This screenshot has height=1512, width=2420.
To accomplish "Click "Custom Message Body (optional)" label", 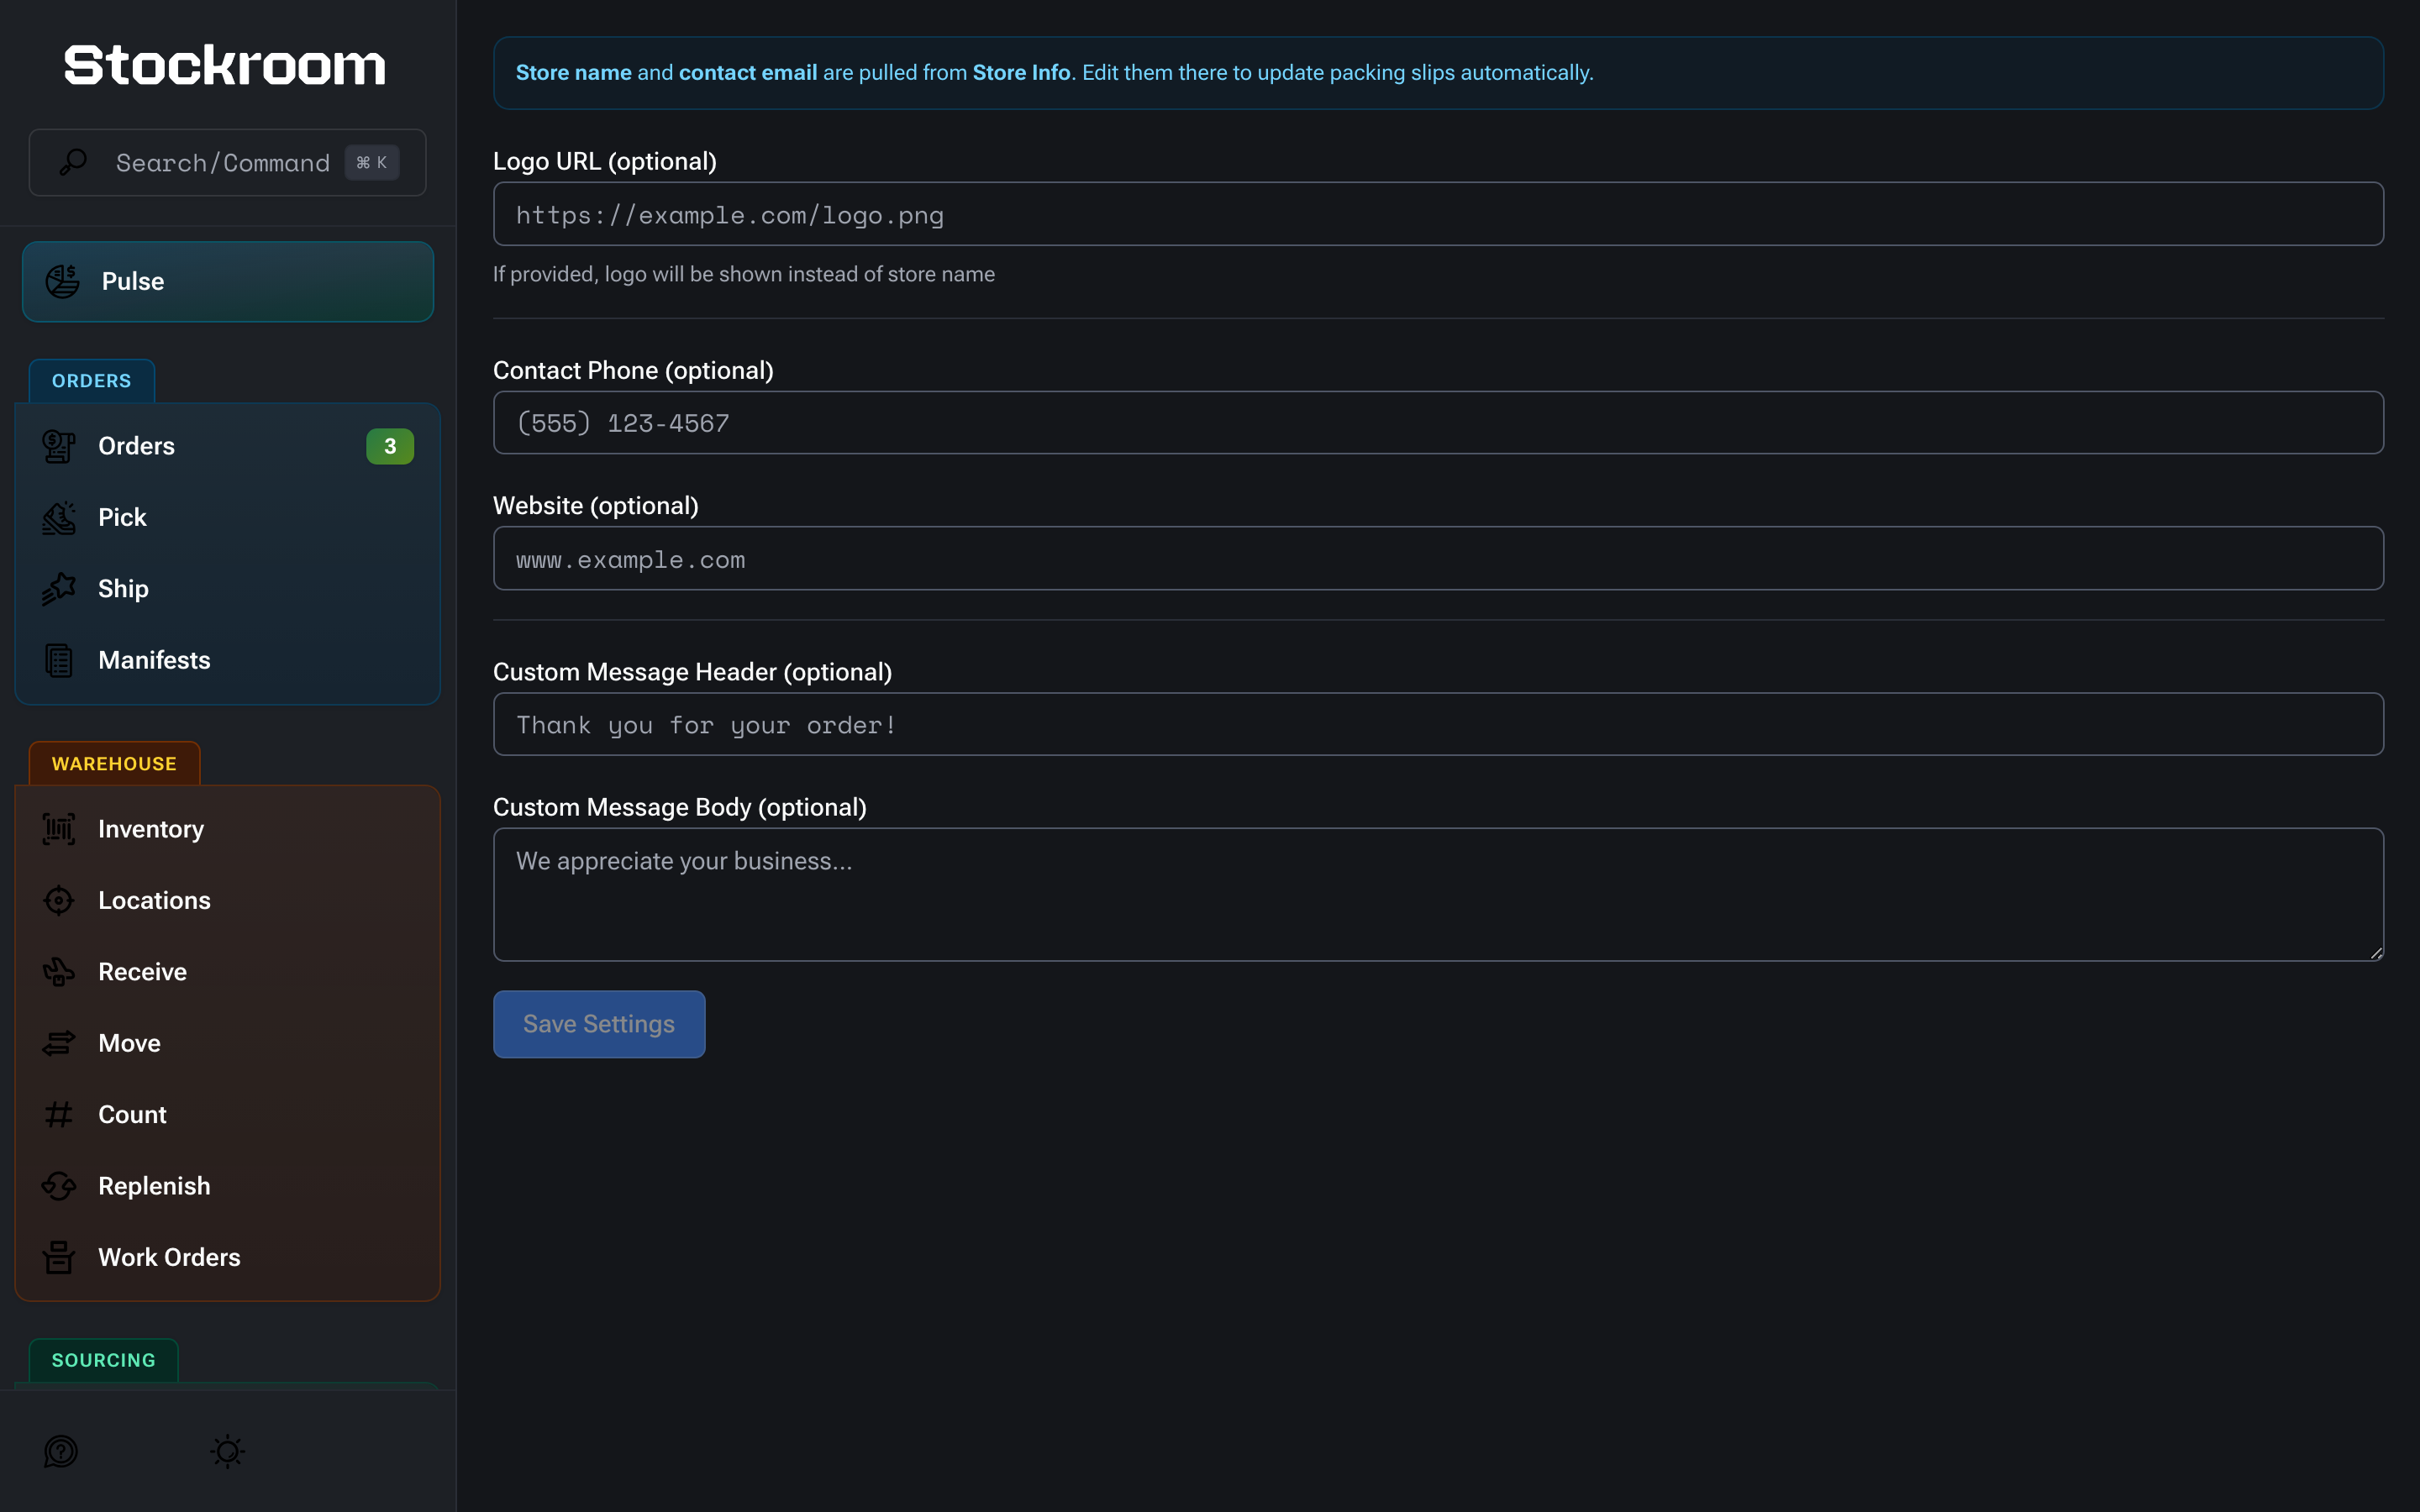I will point(680,807).
